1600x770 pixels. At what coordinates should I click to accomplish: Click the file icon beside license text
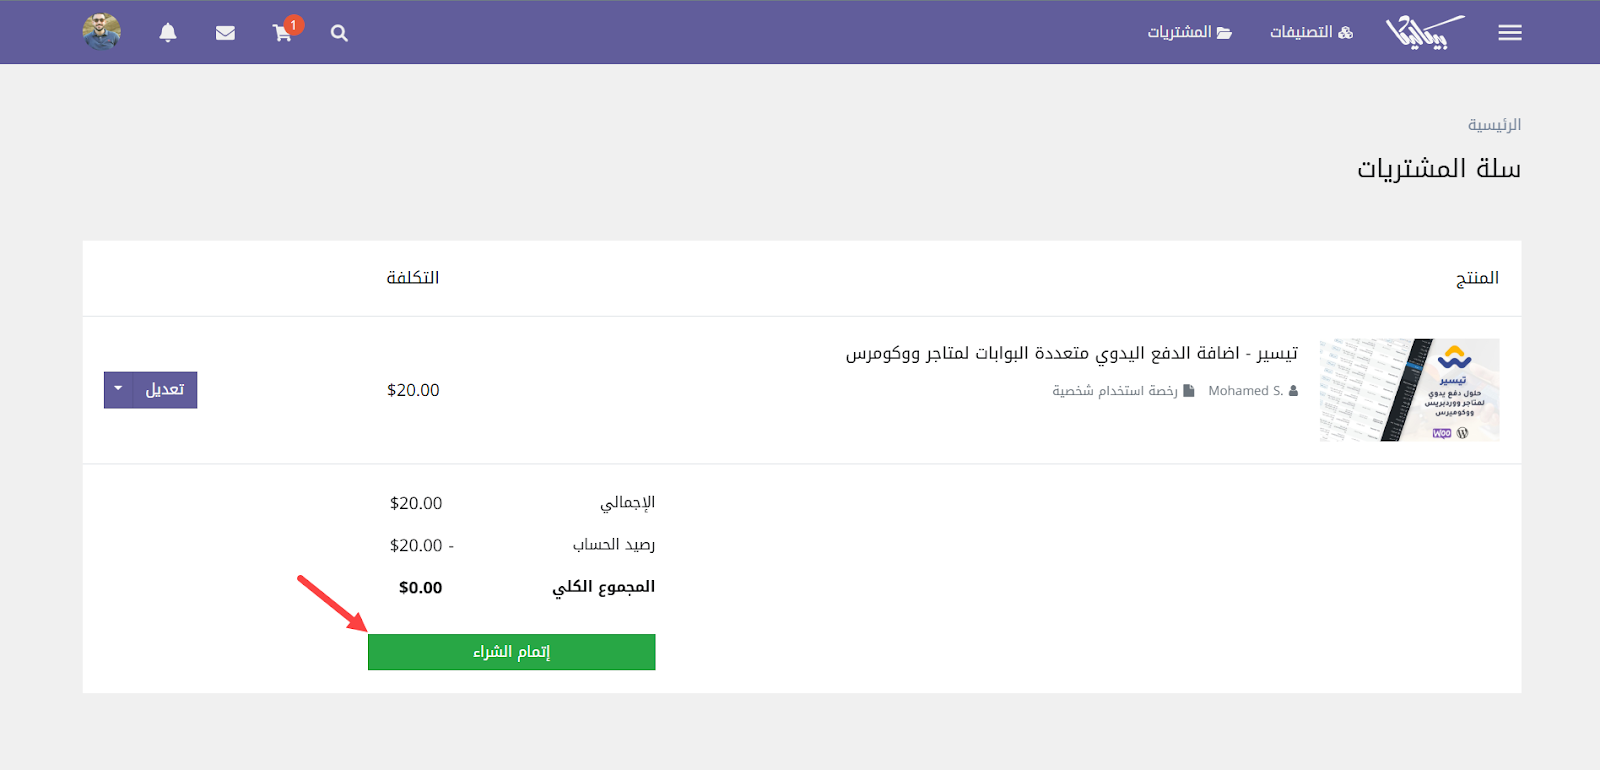point(1189,391)
